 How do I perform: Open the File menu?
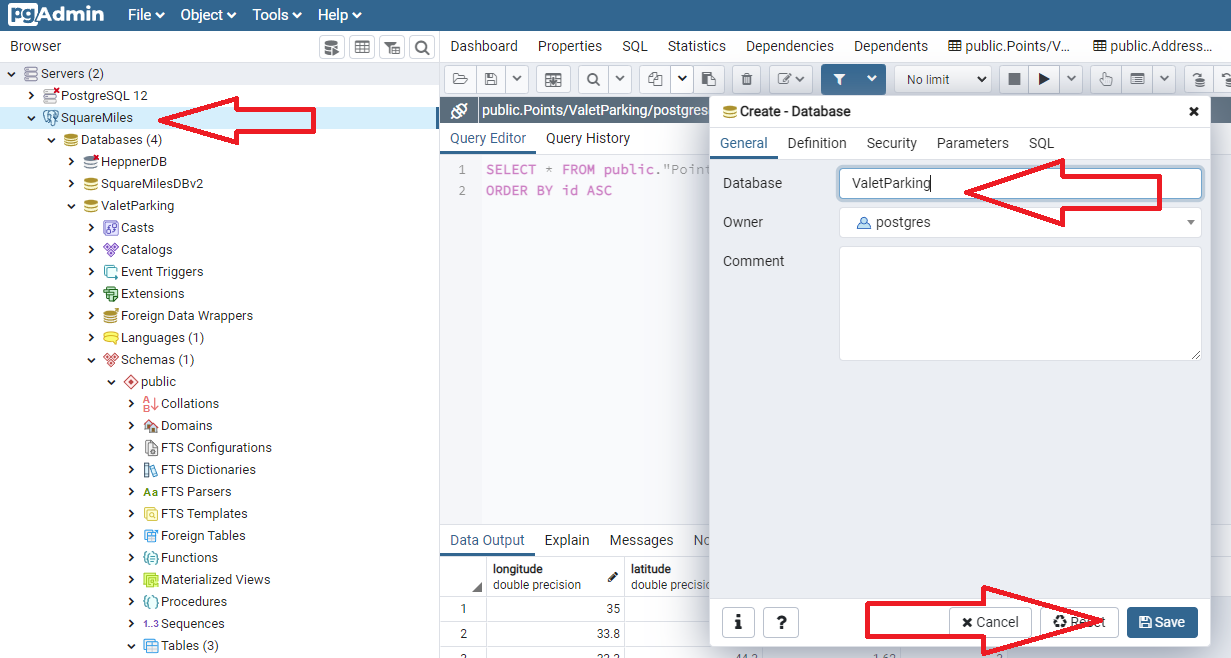pyautogui.click(x=146, y=15)
